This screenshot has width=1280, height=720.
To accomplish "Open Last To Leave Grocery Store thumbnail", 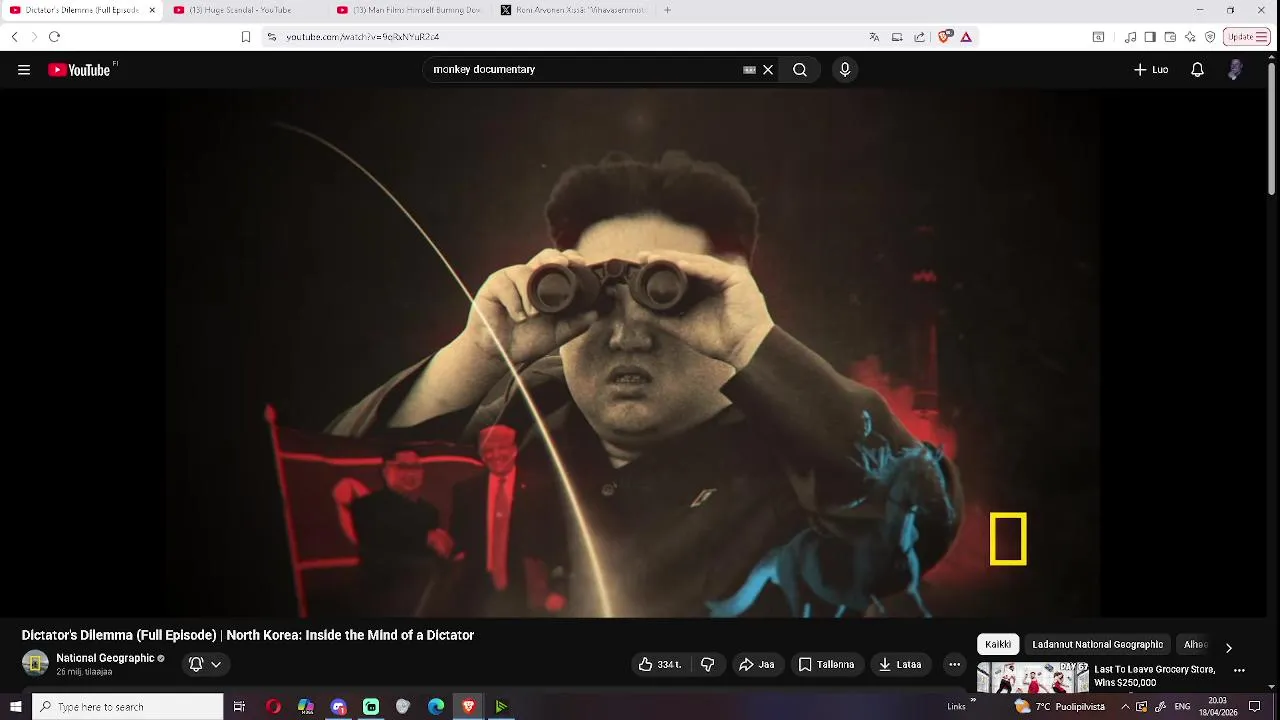I will [1032, 677].
